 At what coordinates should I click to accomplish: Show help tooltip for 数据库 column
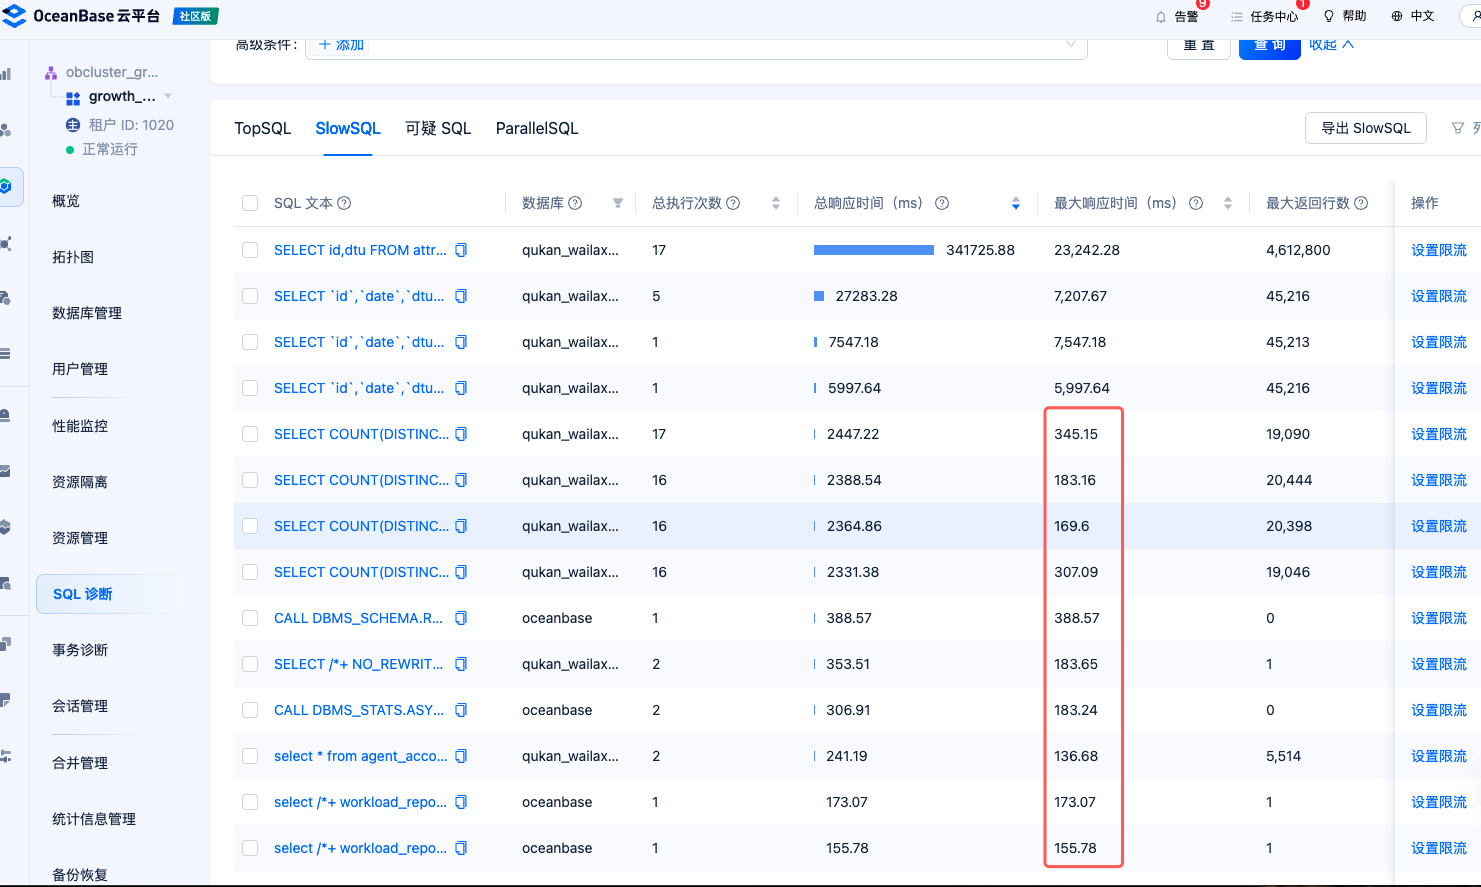click(x=575, y=203)
